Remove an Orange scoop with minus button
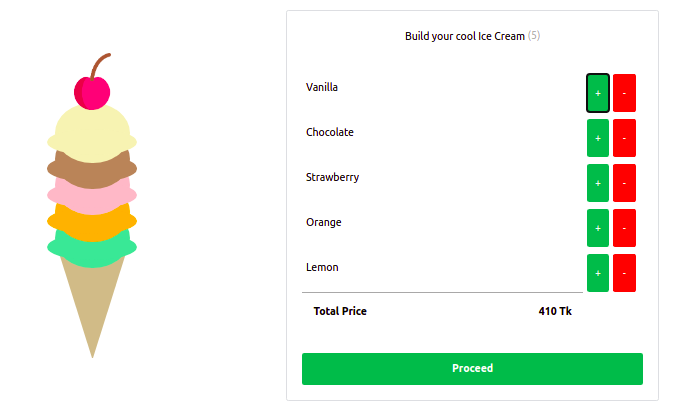Screen dimensions: 700x402 coord(624,228)
